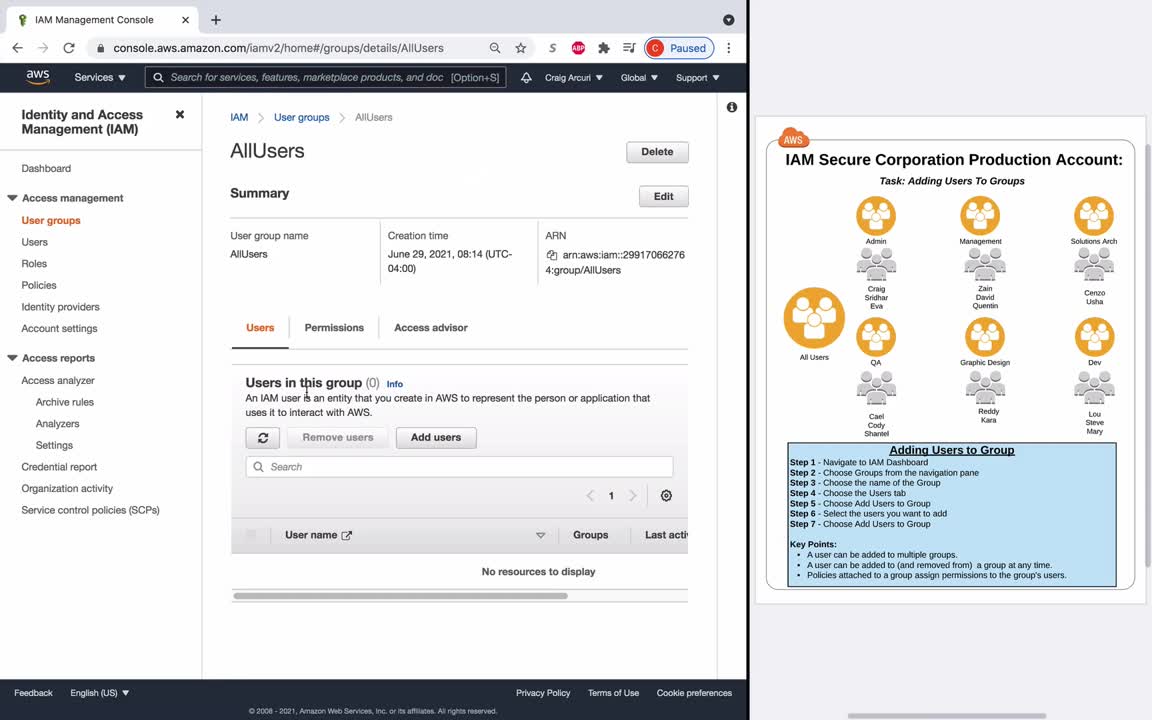Click the vertical scrollbar of the diagram panel

click(1148, 356)
